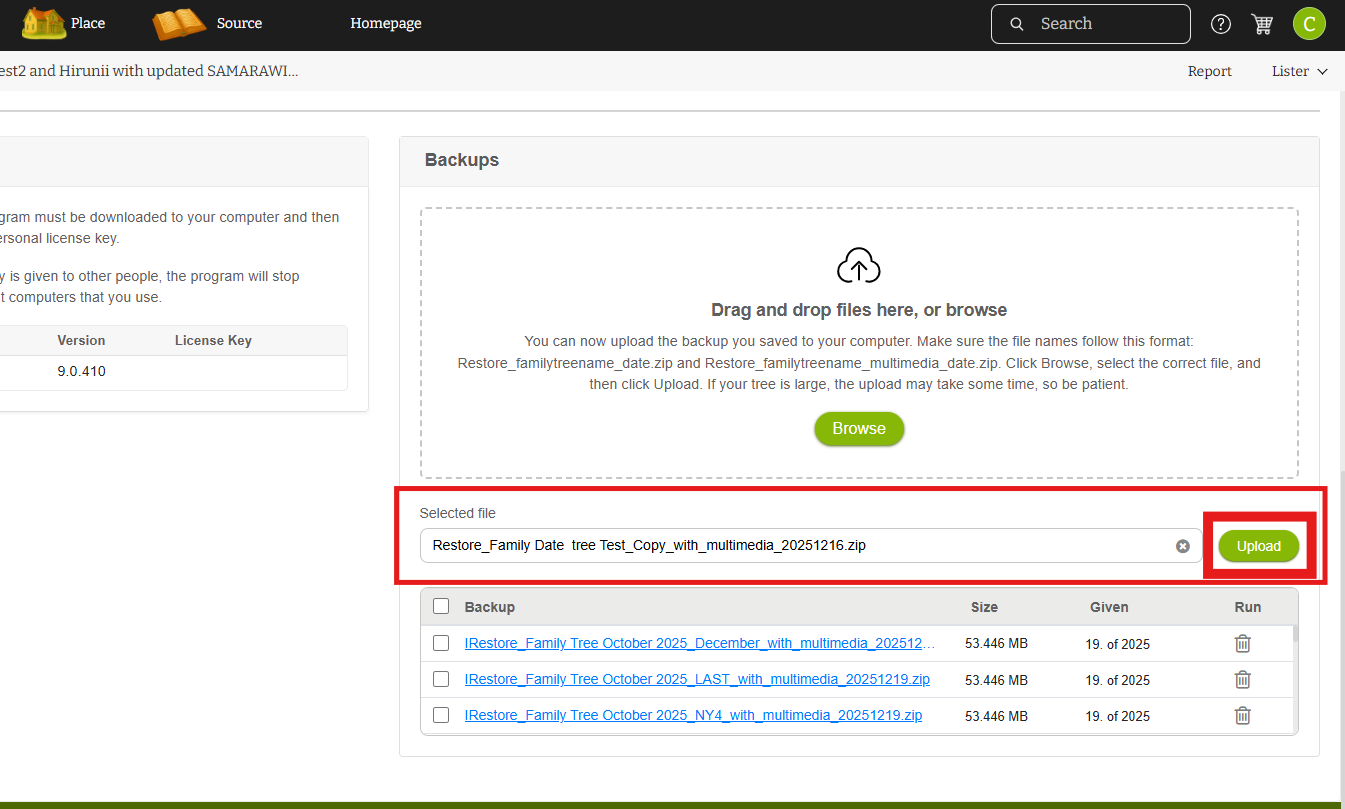The image size is (1345, 809).
Task: Toggle the select-all Backup header checkbox
Action: point(441,606)
